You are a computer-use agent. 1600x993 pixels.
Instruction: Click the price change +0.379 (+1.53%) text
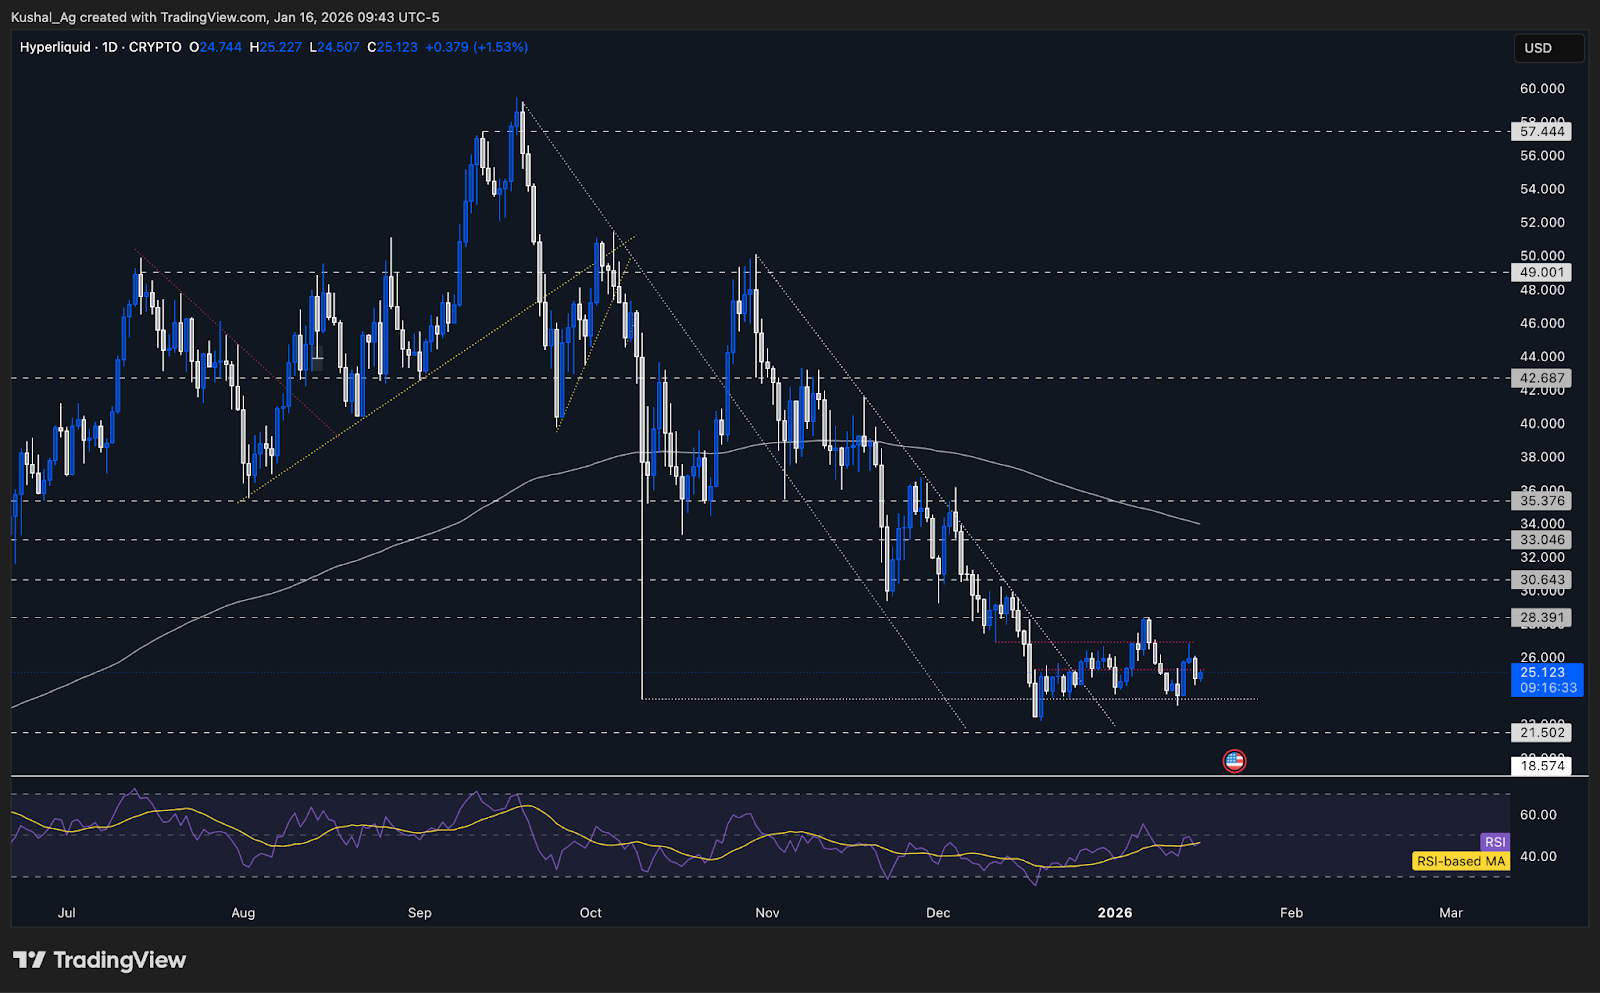coord(476,47)
